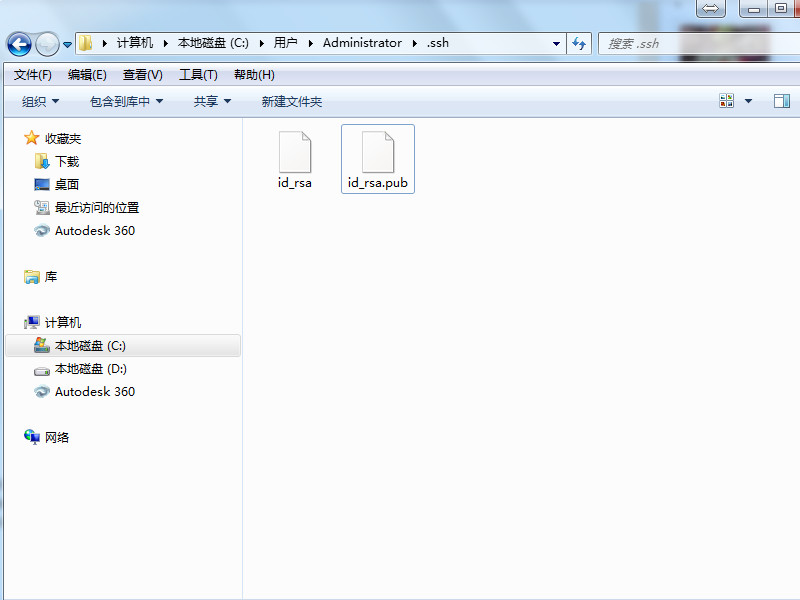This screenshot has width=800, height=600.
Task: Click the 下载 folder icon
Action: (42, 161)
